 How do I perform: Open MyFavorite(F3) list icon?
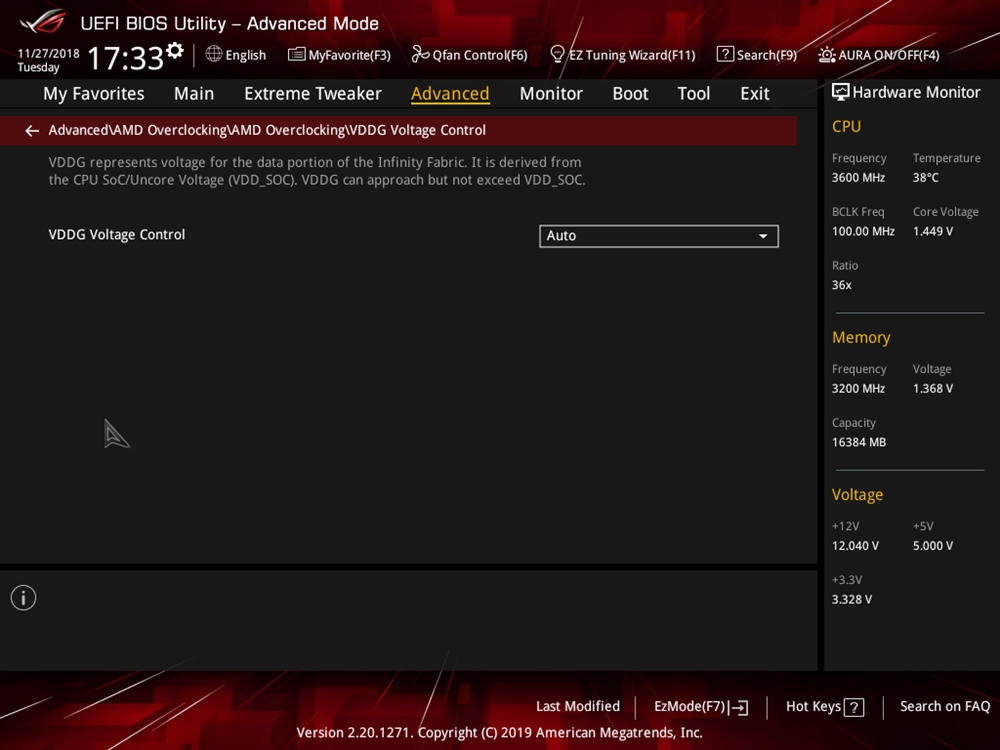click(296, 54)
